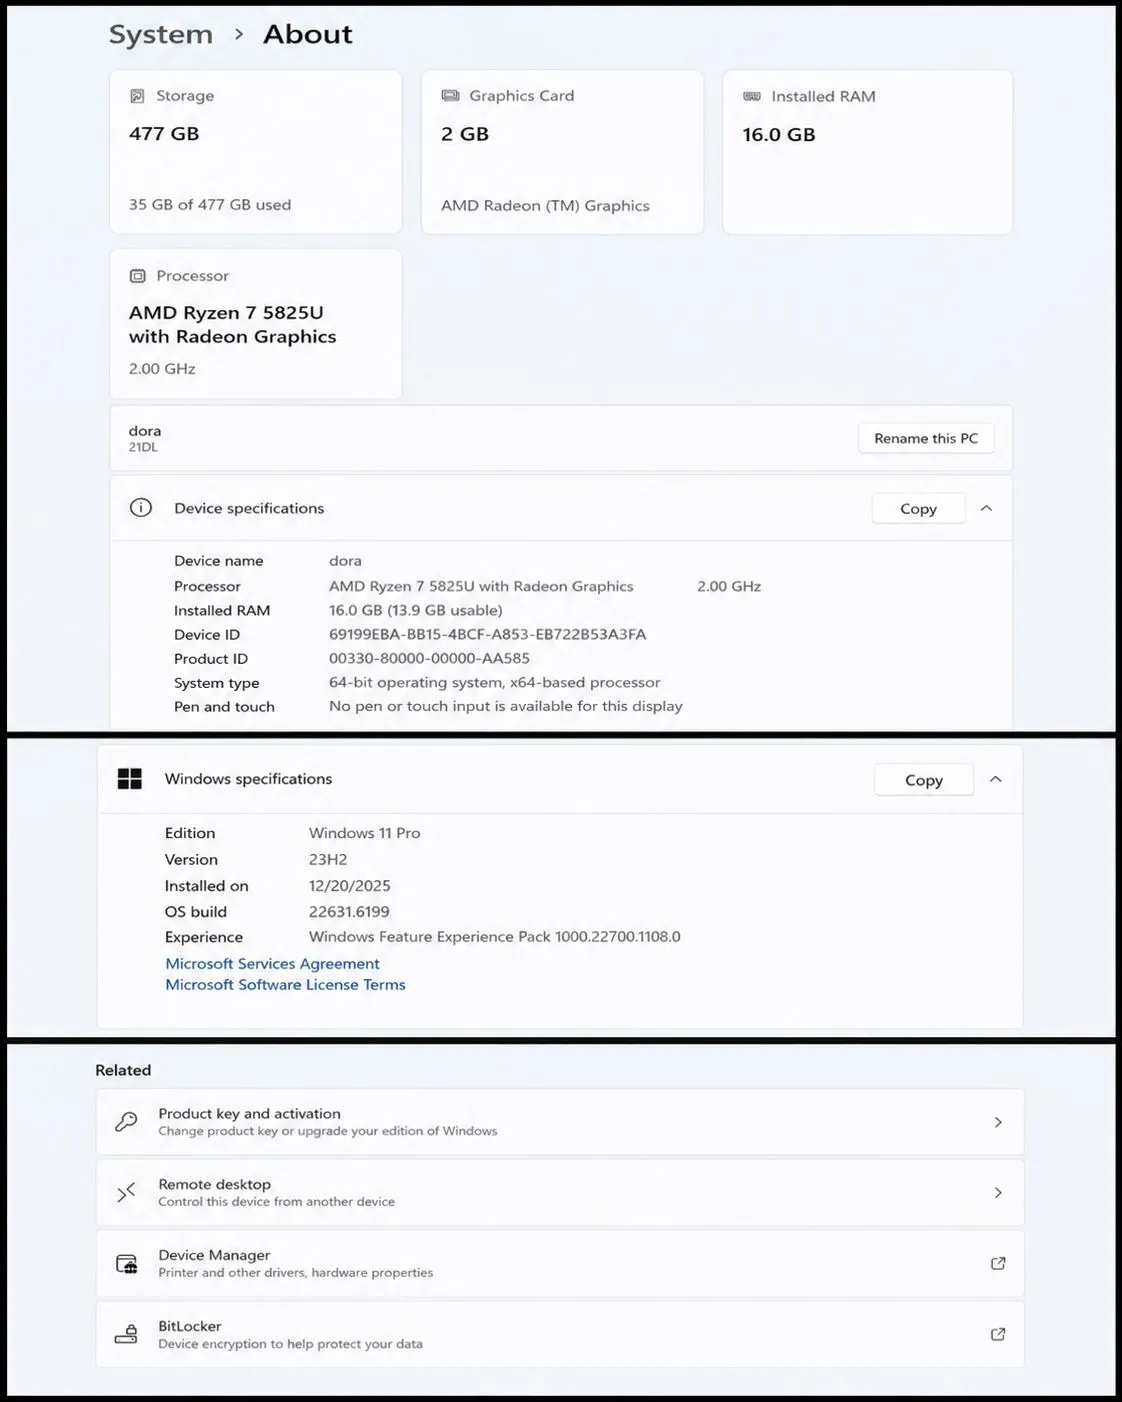The width and height of the screenshot is (1122, 1402).
Task: Copy the Device specifications
Action: (918, 508)
